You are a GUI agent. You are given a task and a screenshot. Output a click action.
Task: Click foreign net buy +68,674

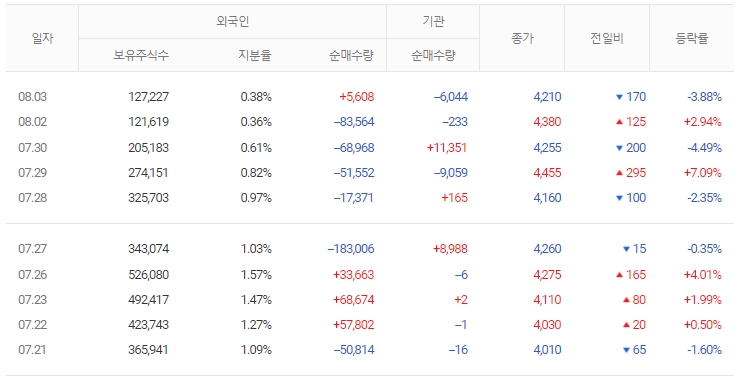[353, 299]
